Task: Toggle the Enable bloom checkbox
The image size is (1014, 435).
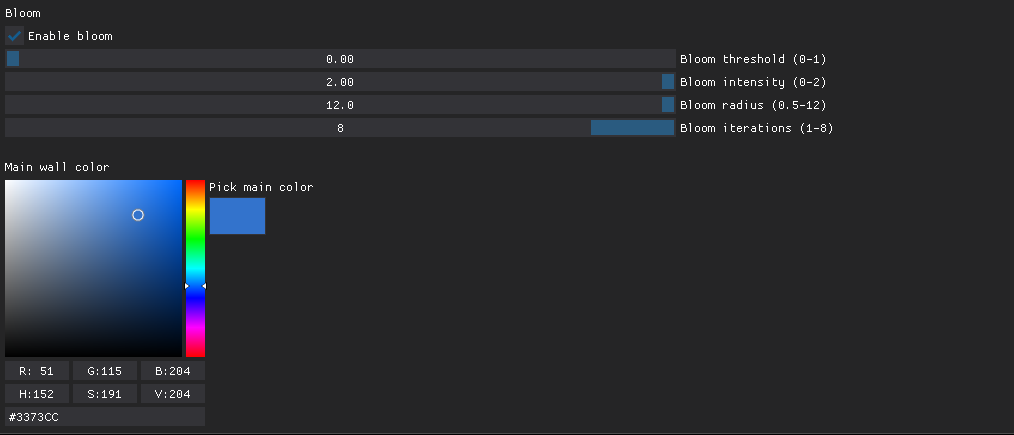Action: pyautogui.click(x=14, y=36)
